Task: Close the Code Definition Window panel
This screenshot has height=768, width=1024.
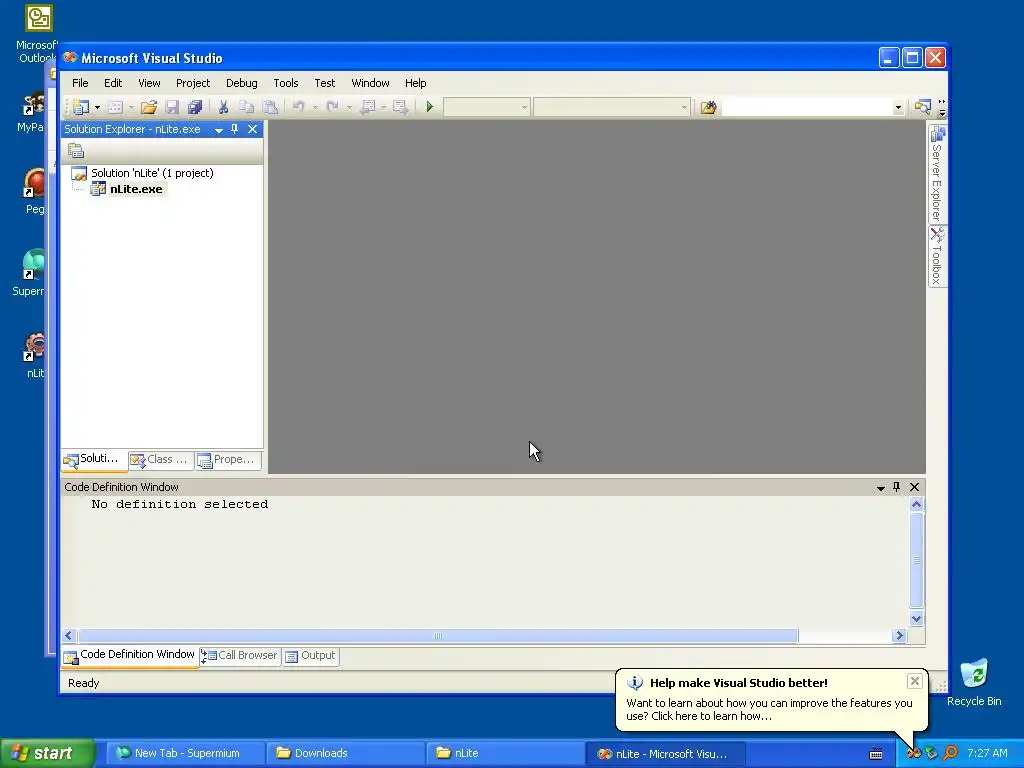Action: click(x=915, y=487)
